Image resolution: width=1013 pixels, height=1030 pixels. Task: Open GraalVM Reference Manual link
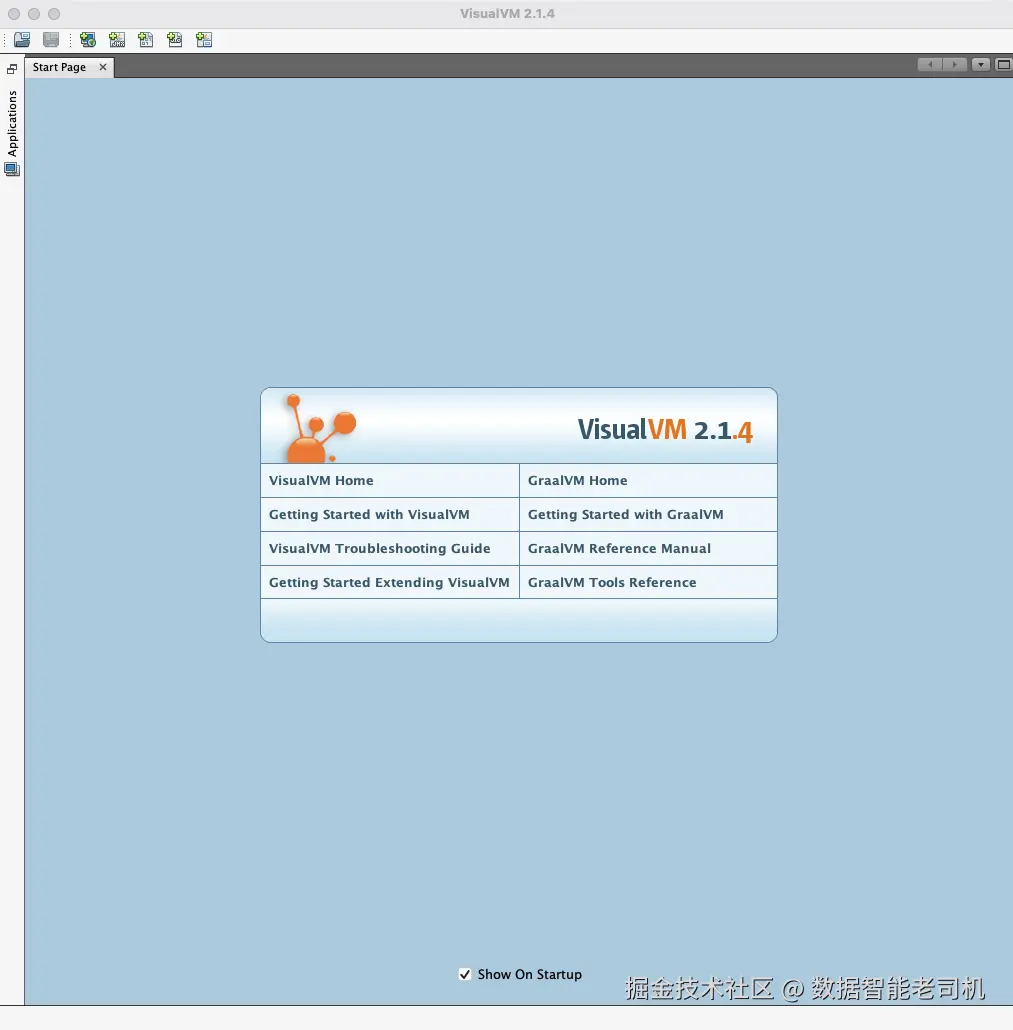619,549
